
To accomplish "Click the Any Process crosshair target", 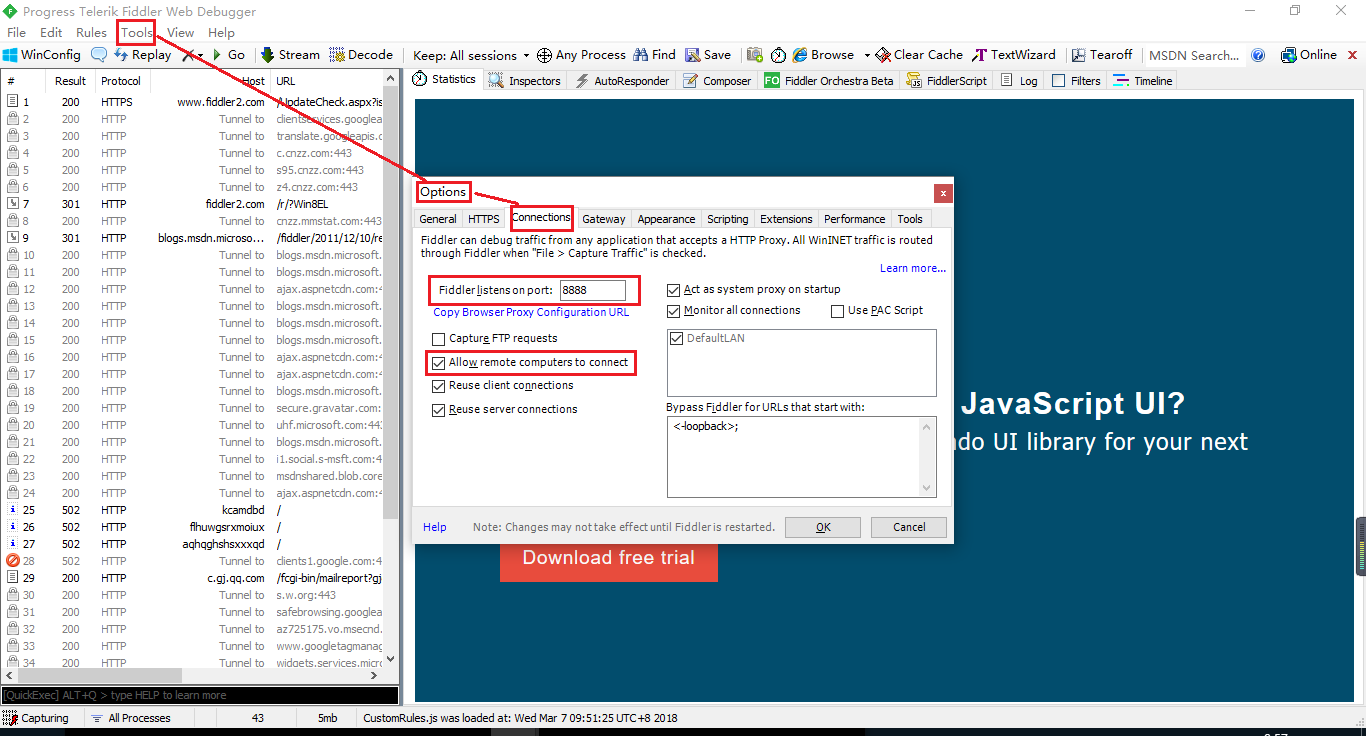I will tap(581, 55).
